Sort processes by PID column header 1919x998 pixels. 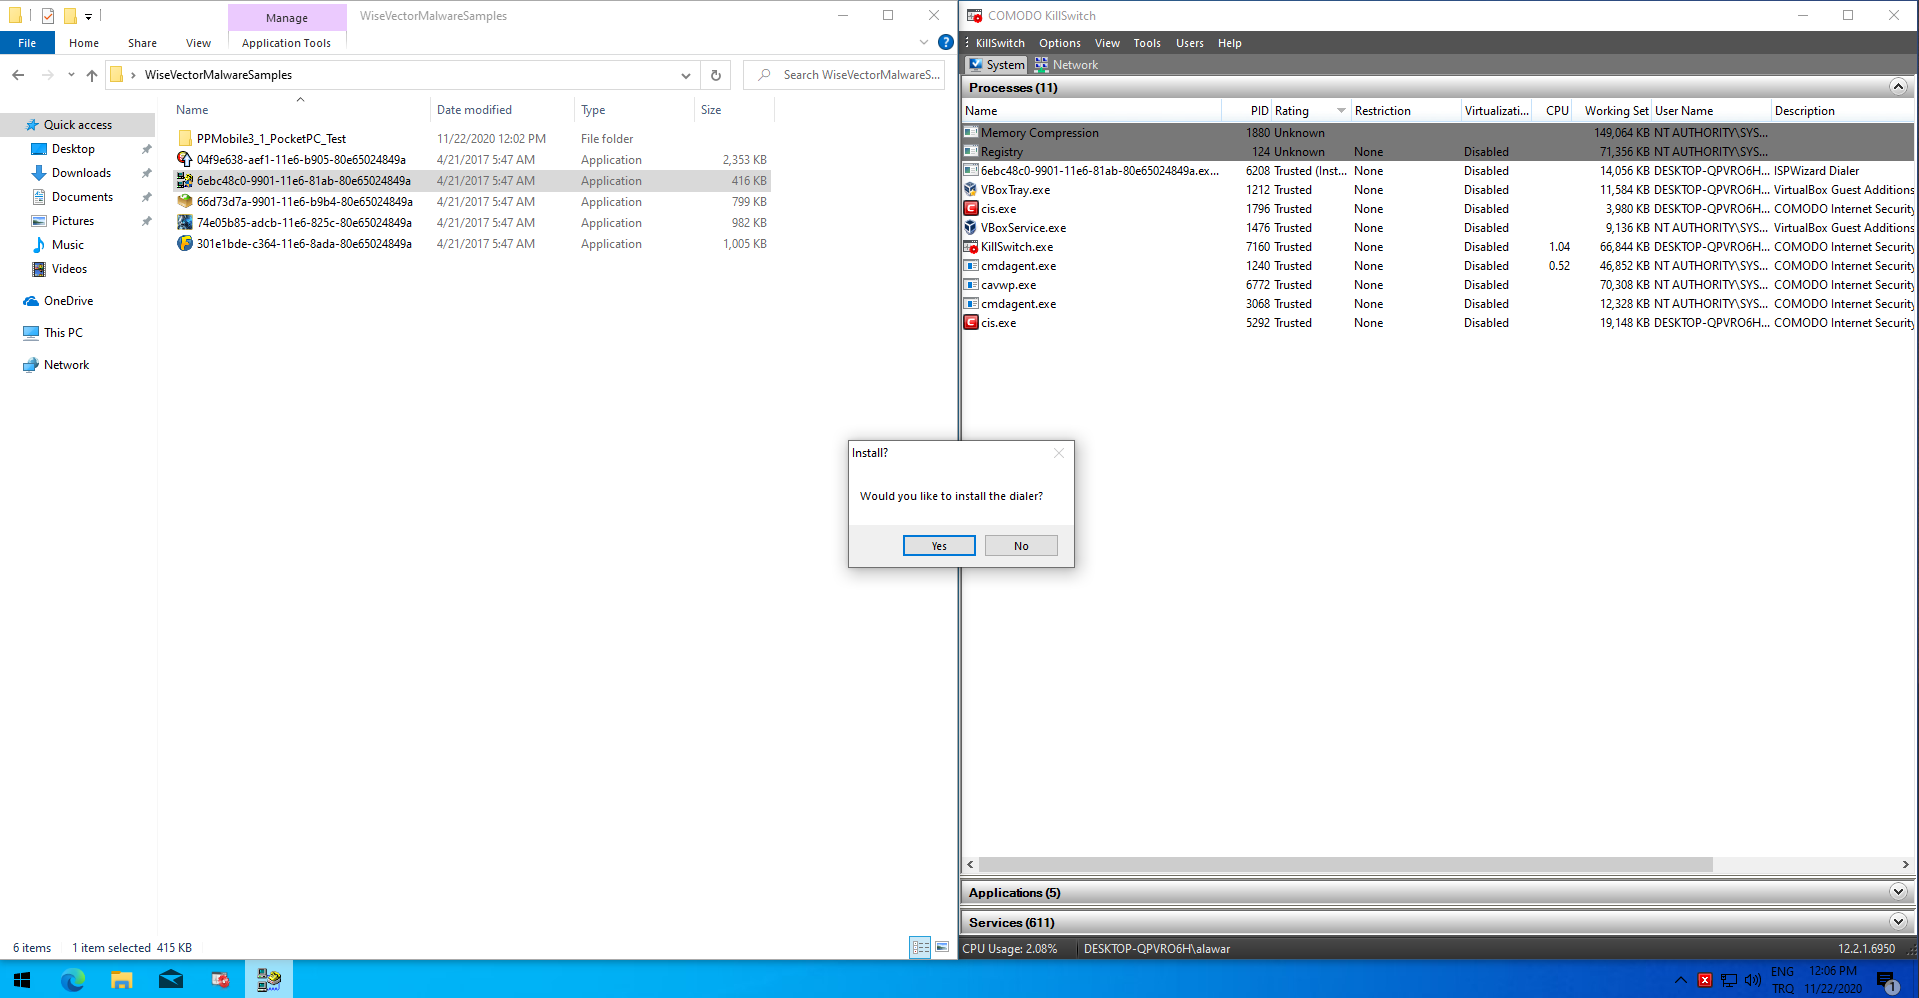pyautogui.click(x=1247, y=111)
